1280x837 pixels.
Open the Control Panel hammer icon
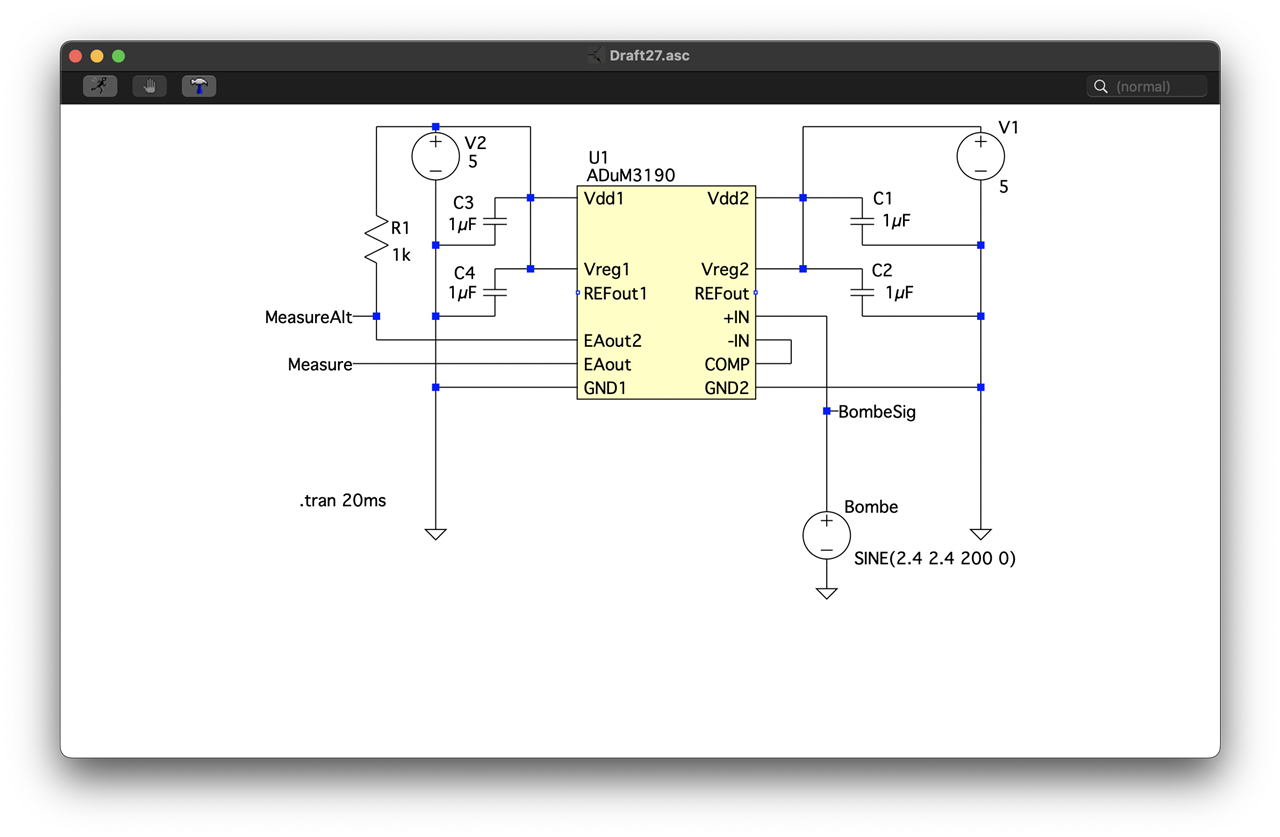(x=199, y=86)
